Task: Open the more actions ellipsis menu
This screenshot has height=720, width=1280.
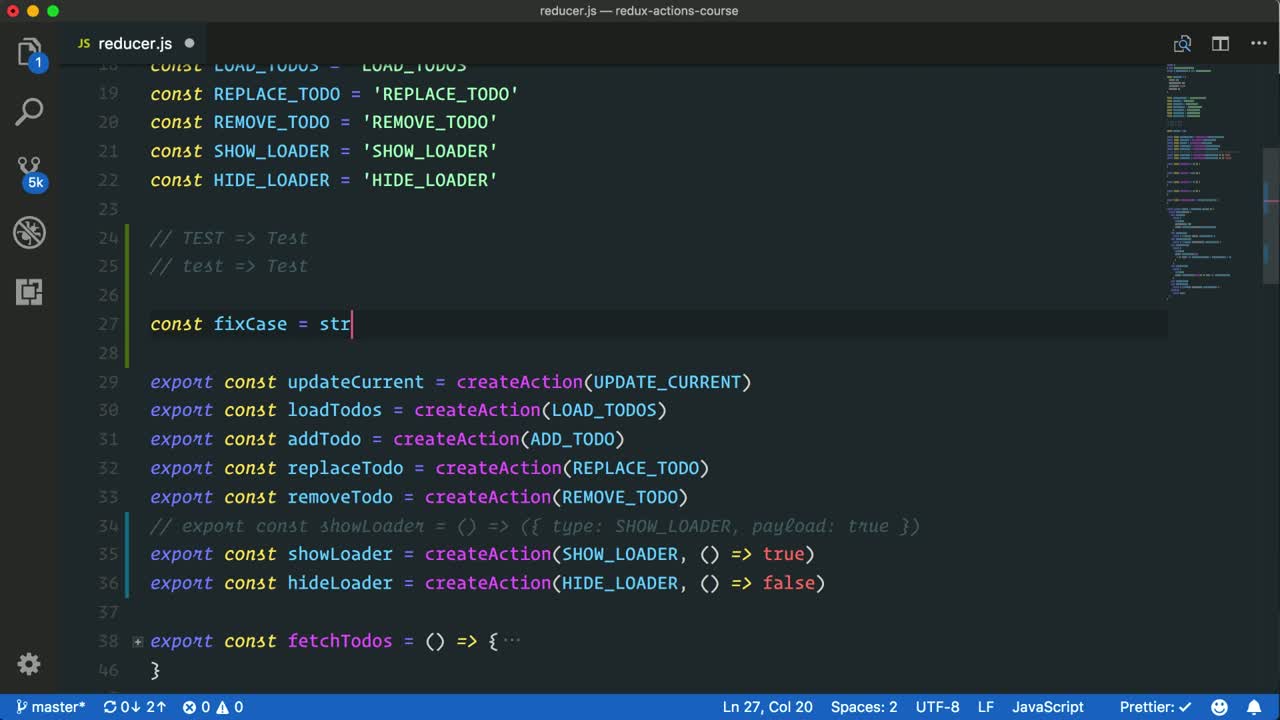Action: pyautogui.click(x=1258, y=44)
